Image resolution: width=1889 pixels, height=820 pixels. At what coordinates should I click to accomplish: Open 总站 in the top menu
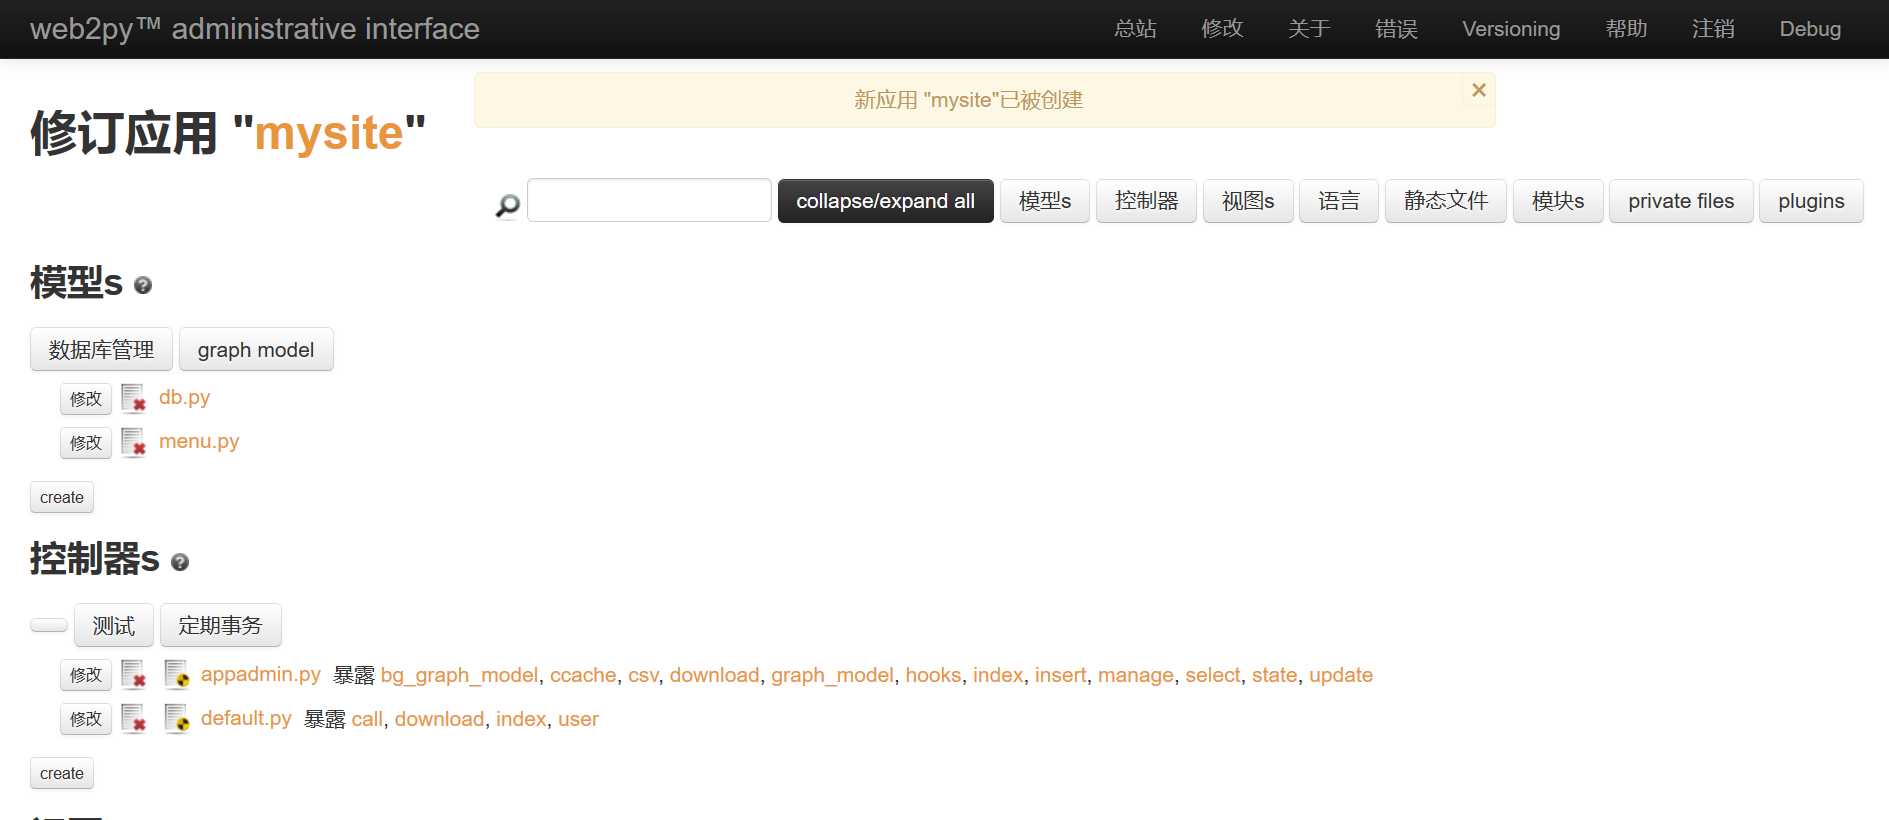coord(1135,29)
